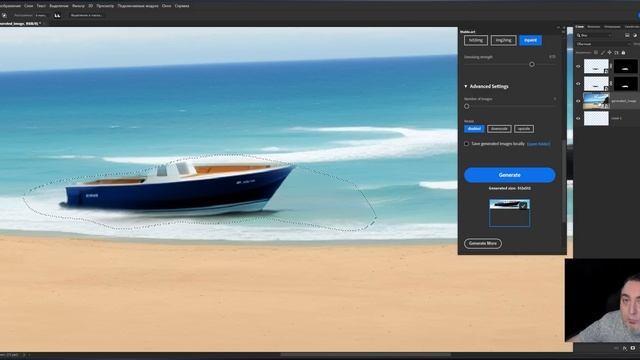Switch to the Layers panel tab
The height and width of the screenshot is (360, 640).
(580, 27)
